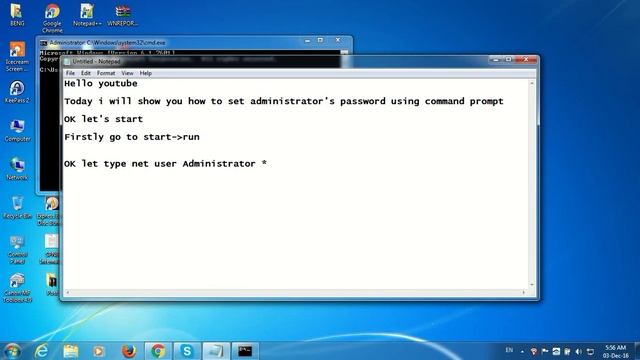Launch Firefox from the taskbar
Viewport: 640px width, 360px height.
pyautogui.click(x=129, y=351)
